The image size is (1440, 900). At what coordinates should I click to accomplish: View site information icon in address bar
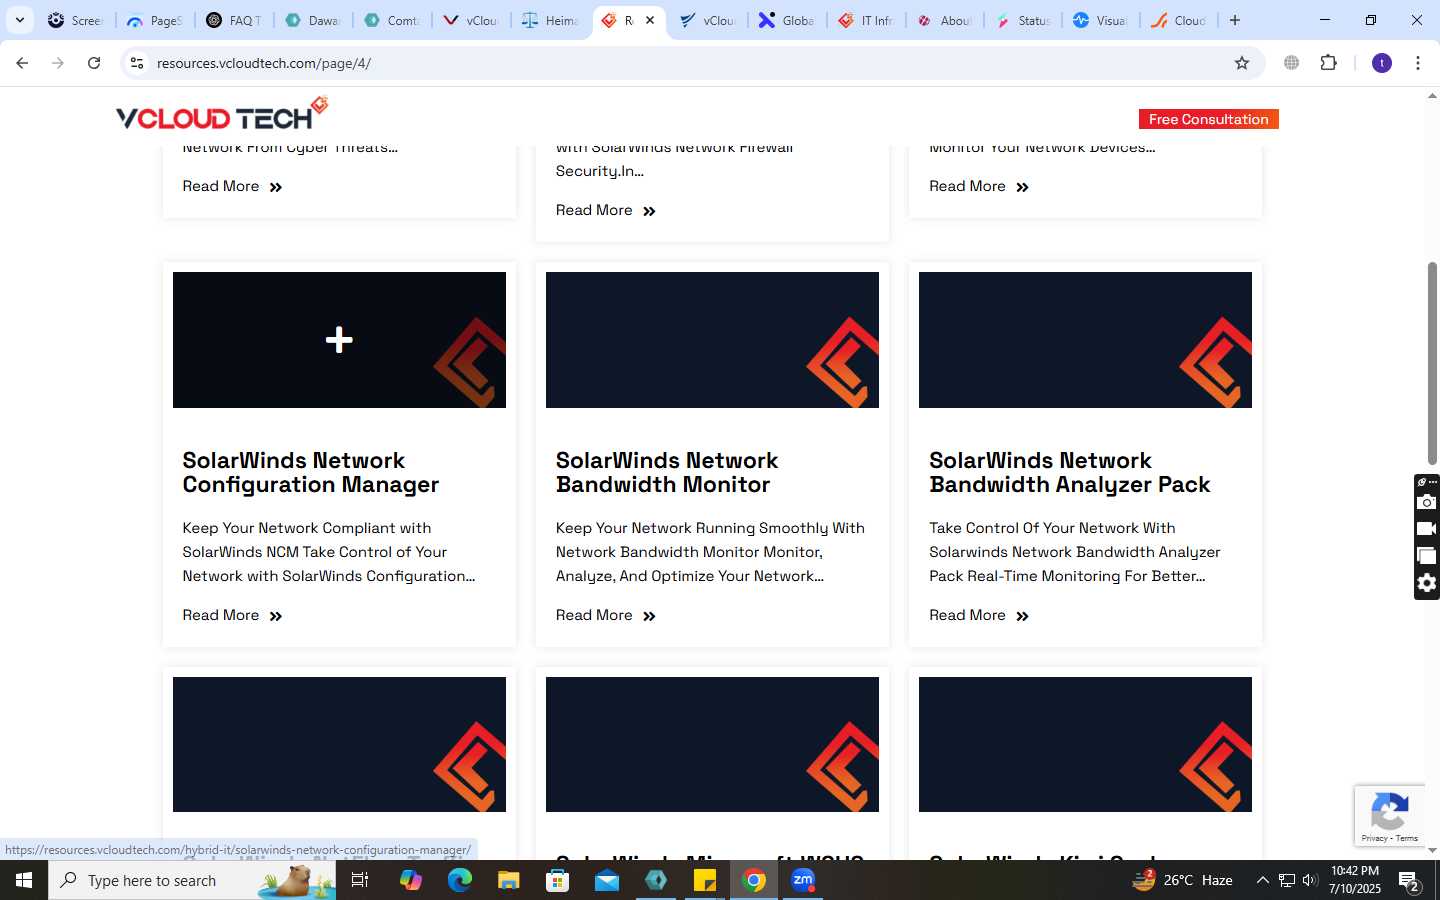137,63
